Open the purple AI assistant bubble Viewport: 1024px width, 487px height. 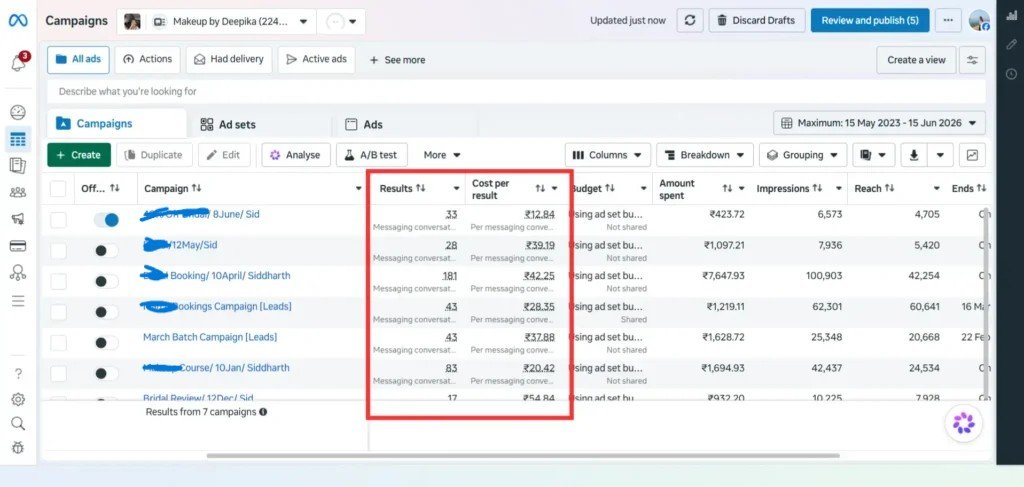[x=963, y=423]
